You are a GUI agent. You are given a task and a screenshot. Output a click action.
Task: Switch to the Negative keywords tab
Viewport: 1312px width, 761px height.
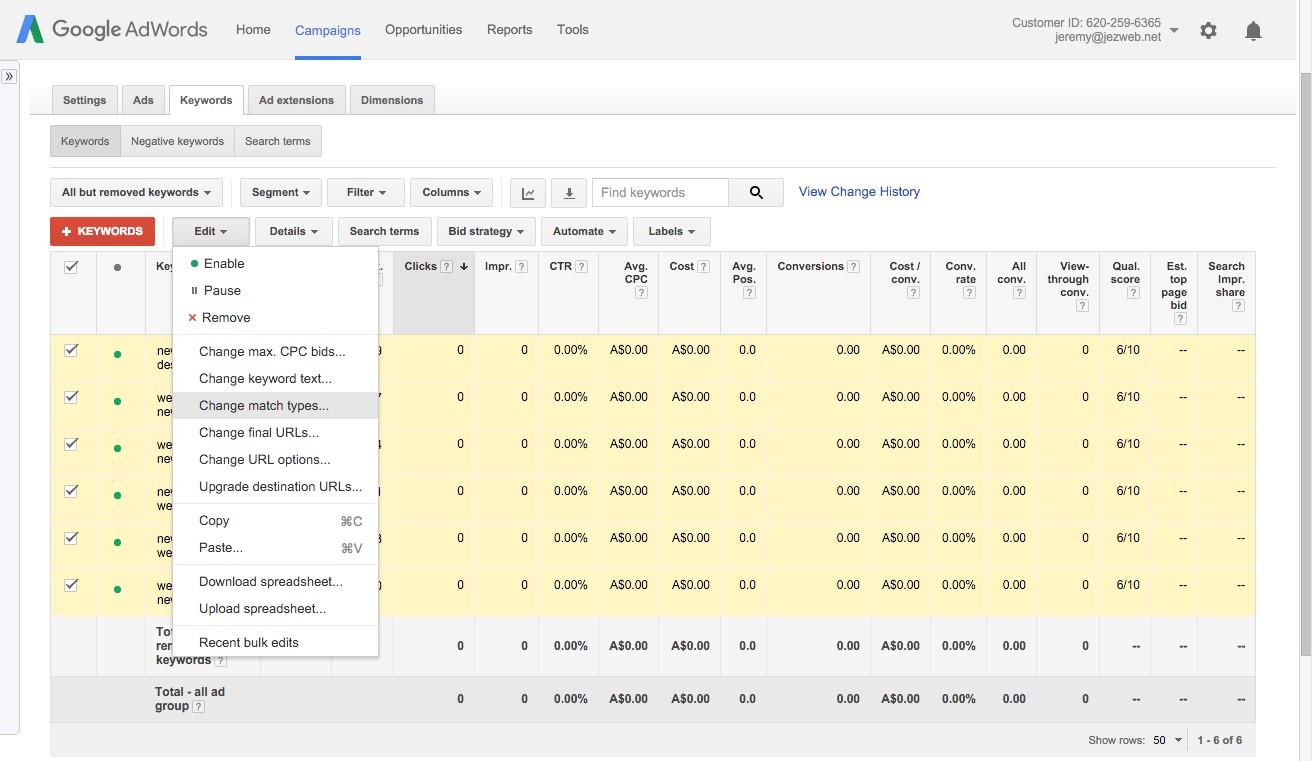(x=177, y=141)
